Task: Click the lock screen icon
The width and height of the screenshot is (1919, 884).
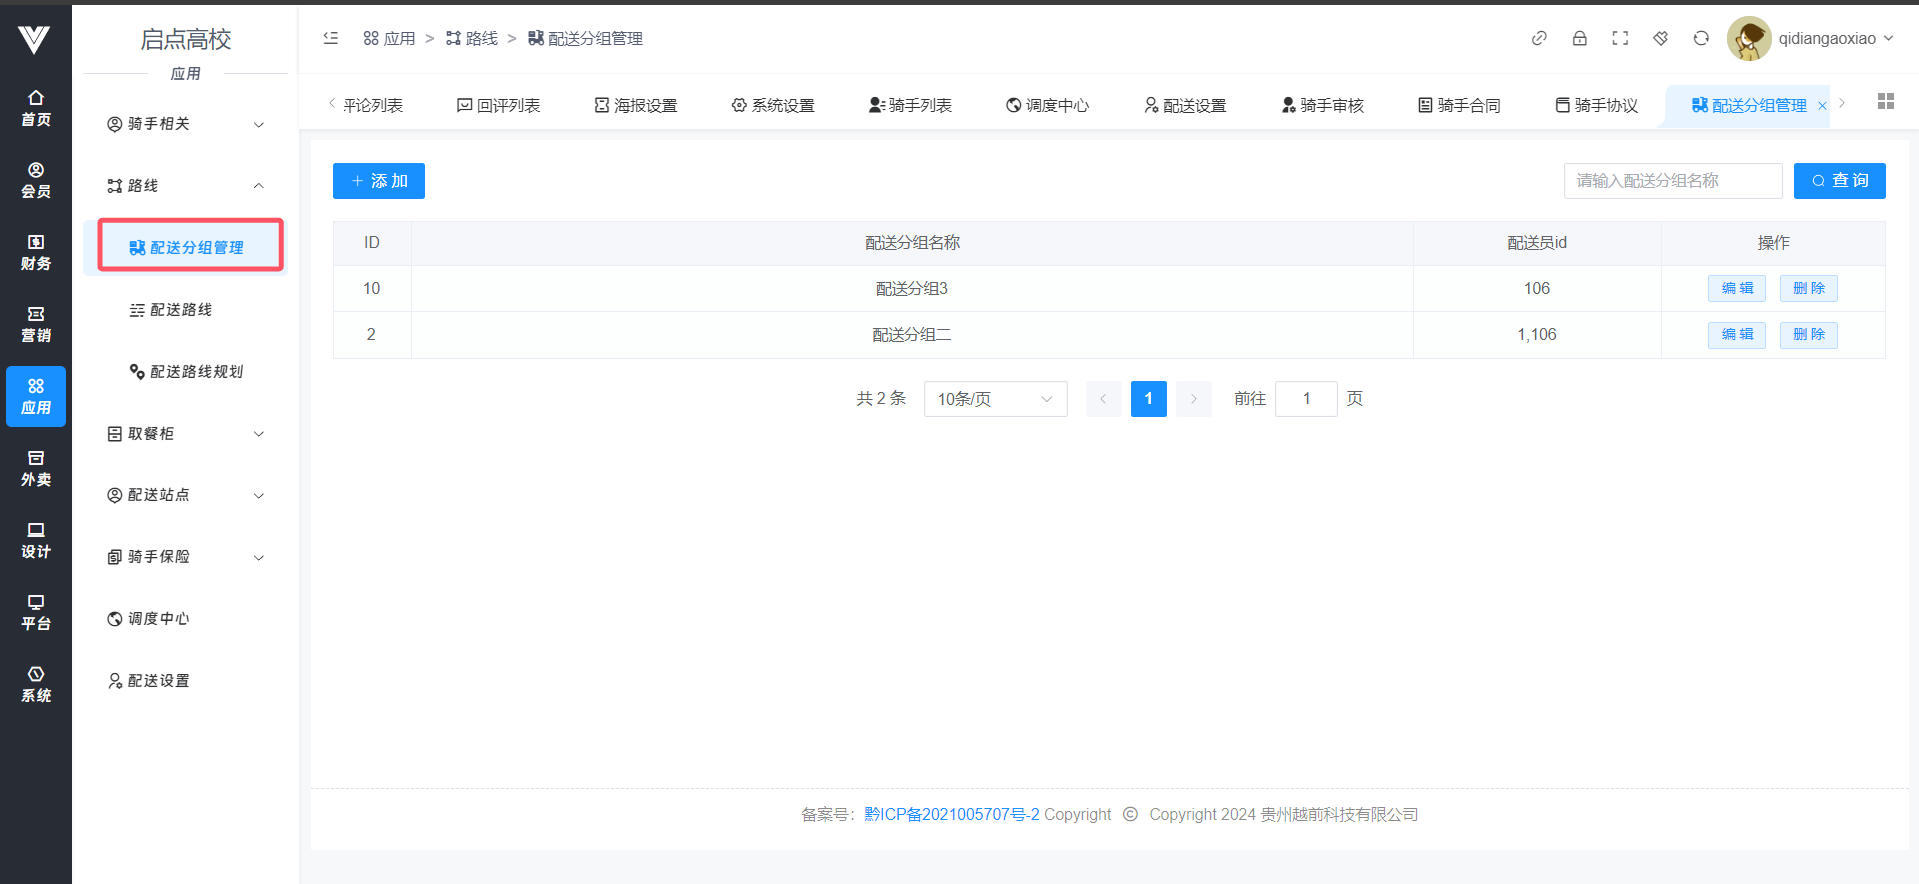Action: click(x=1580, y=38)
